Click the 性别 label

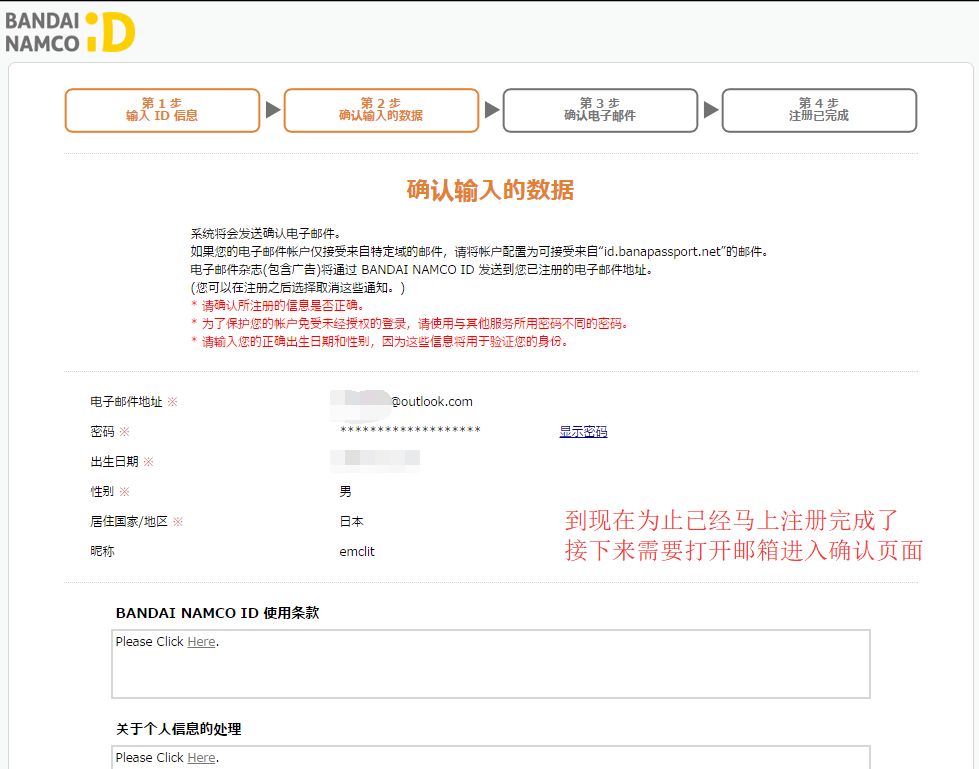(x=102, y=491)
